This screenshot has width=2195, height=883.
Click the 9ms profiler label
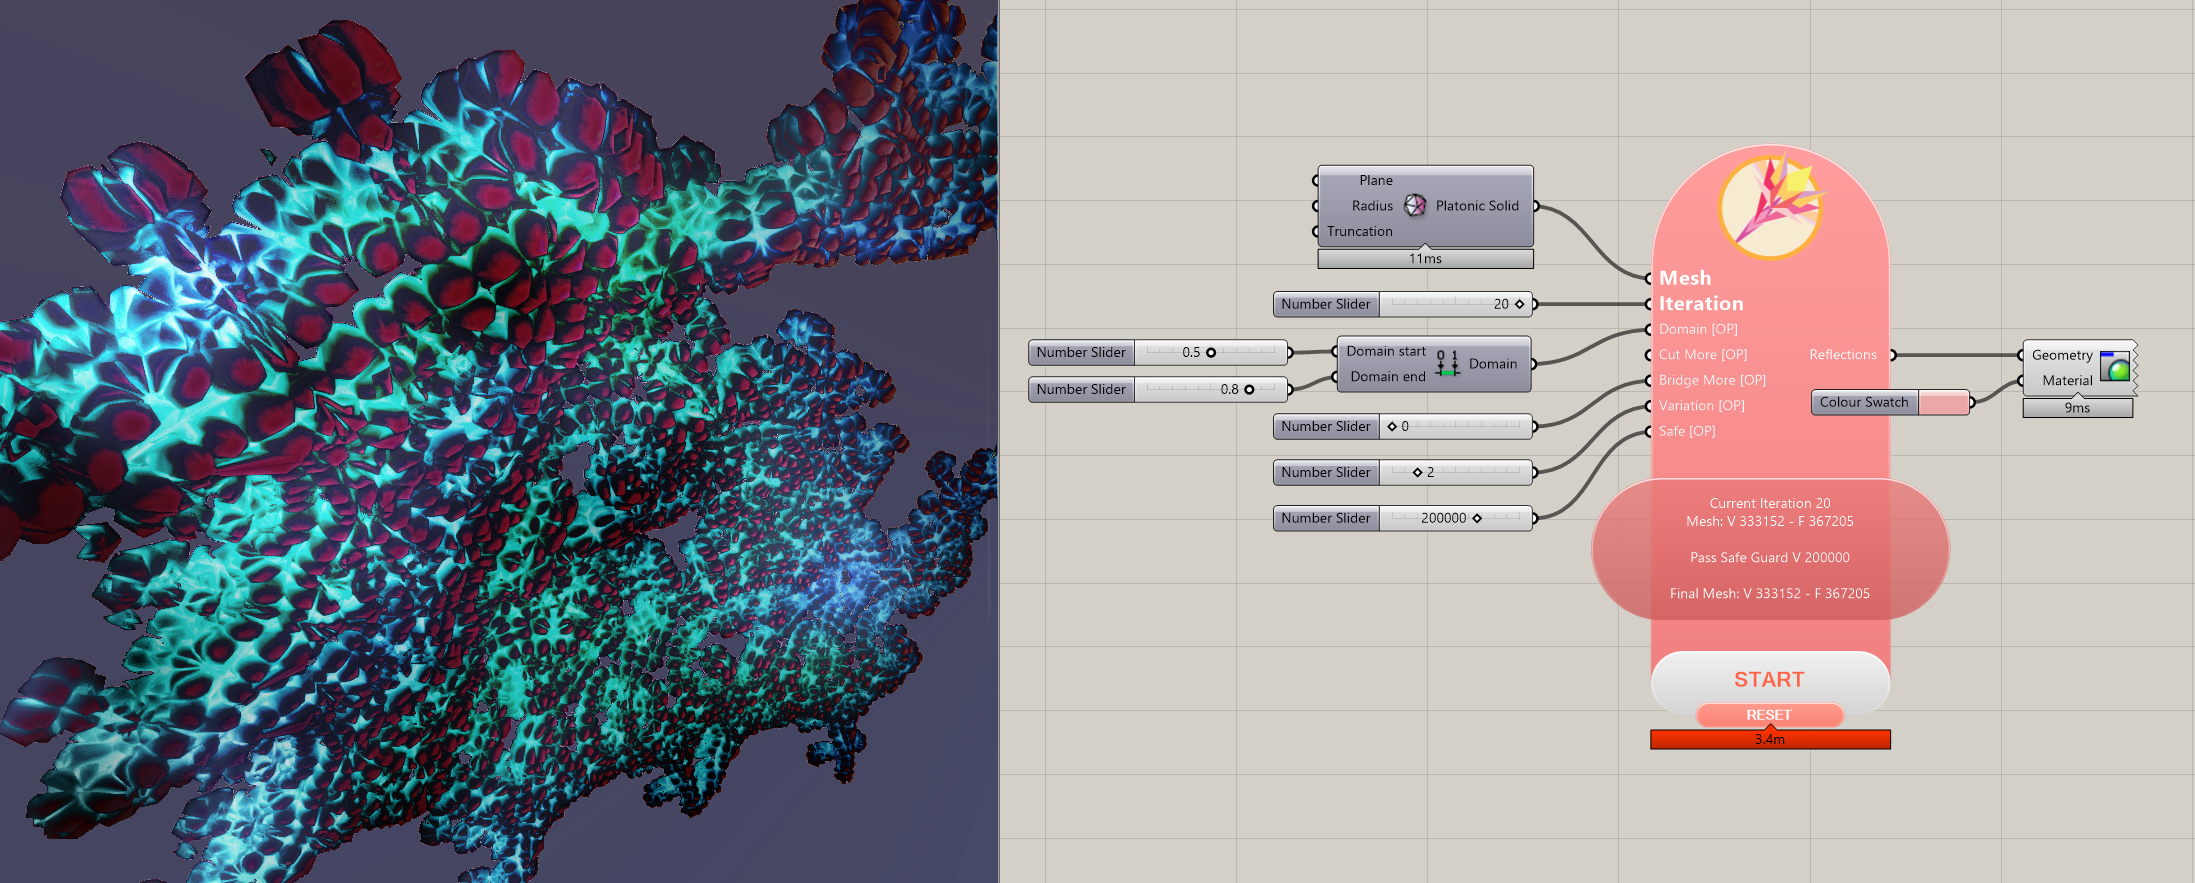pyautogui.click(x=2077, y=408)
